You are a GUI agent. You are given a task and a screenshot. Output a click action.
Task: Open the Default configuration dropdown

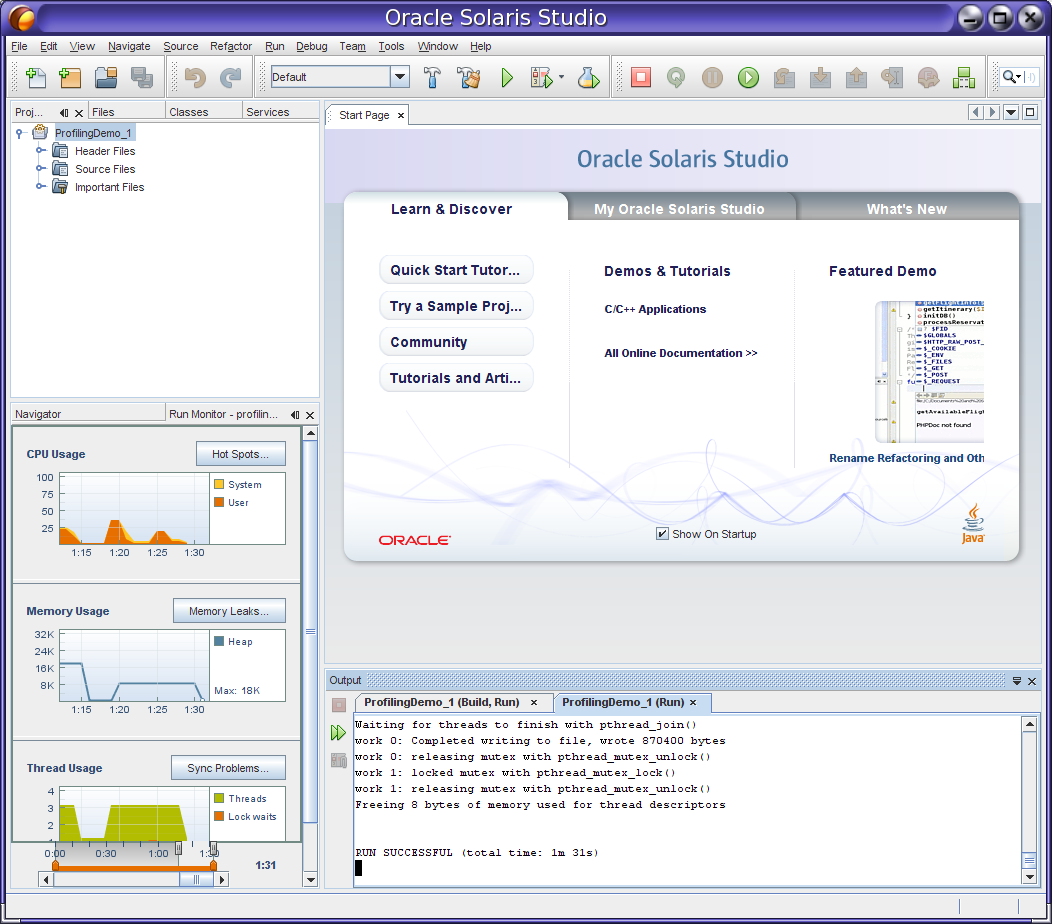pos(400,76)
